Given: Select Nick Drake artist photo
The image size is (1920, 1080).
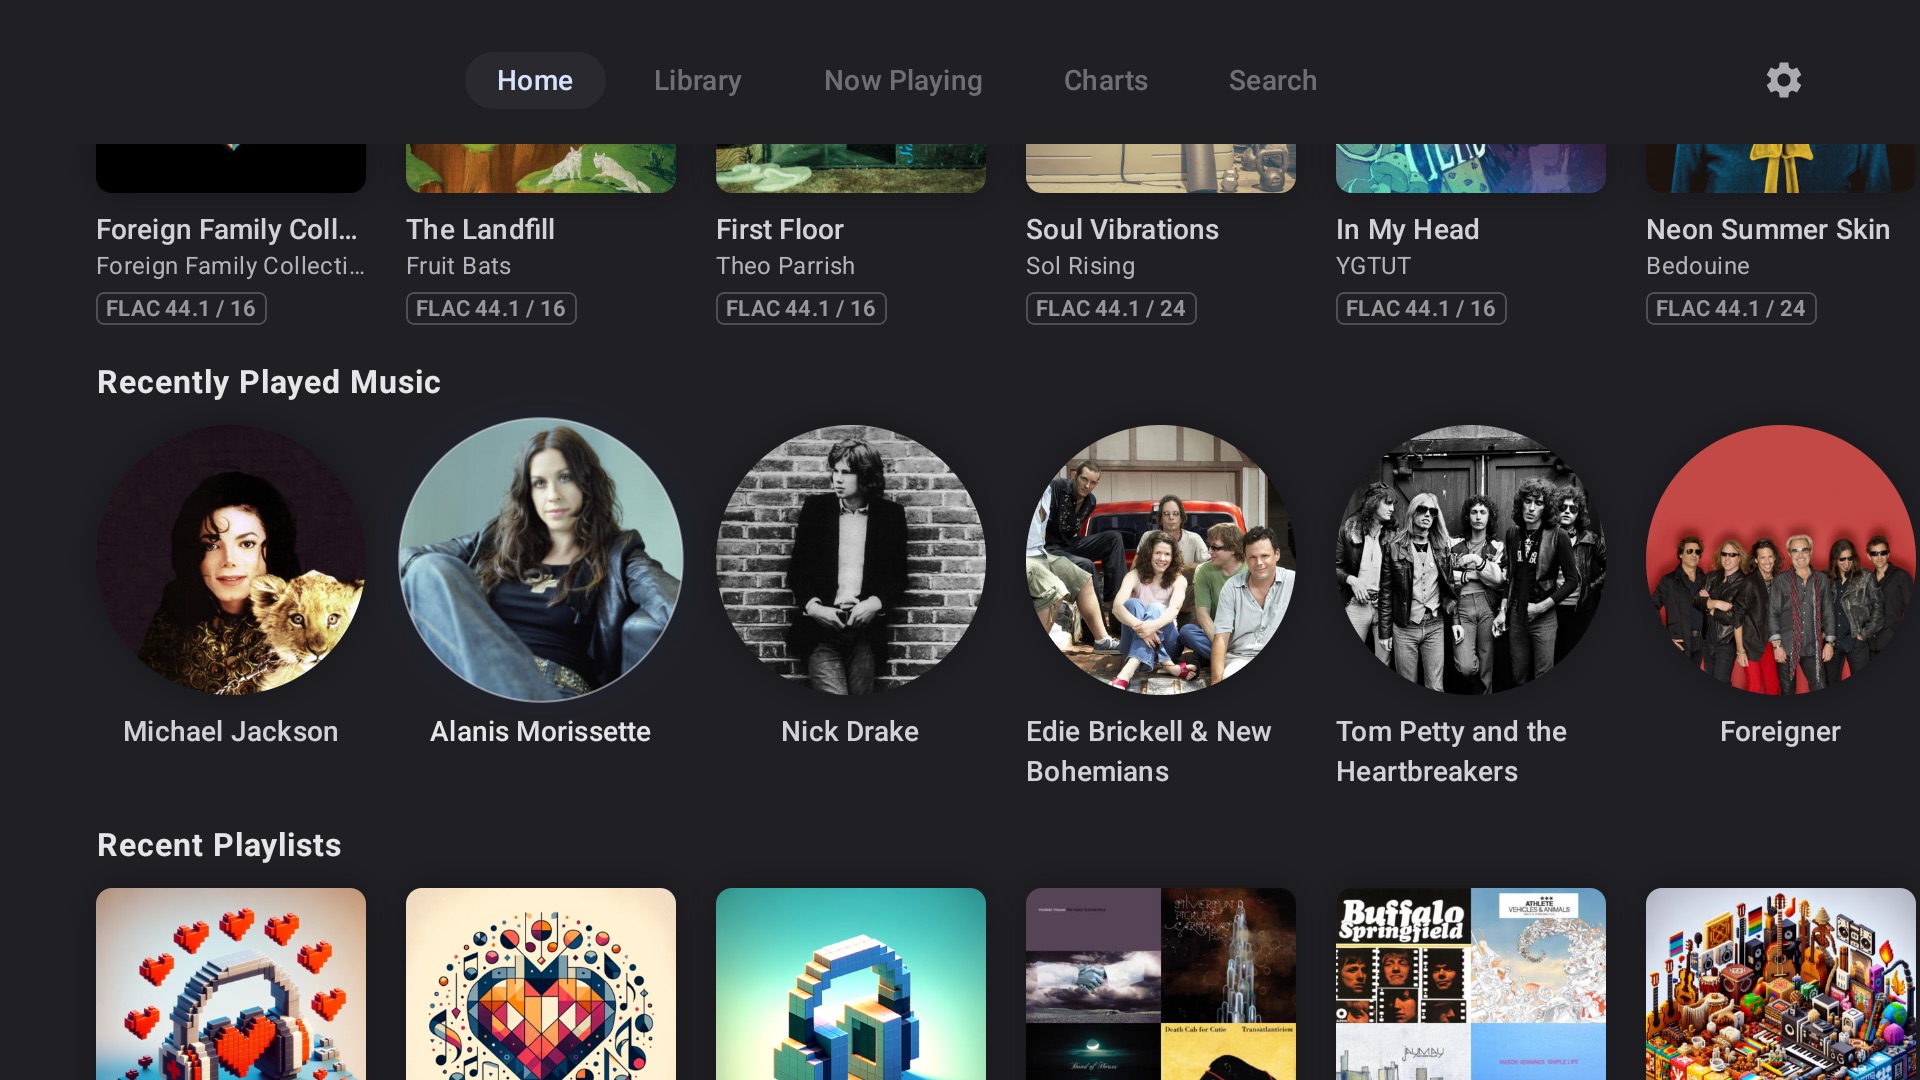Looking at the screenshot, I should tap(851, 560).
